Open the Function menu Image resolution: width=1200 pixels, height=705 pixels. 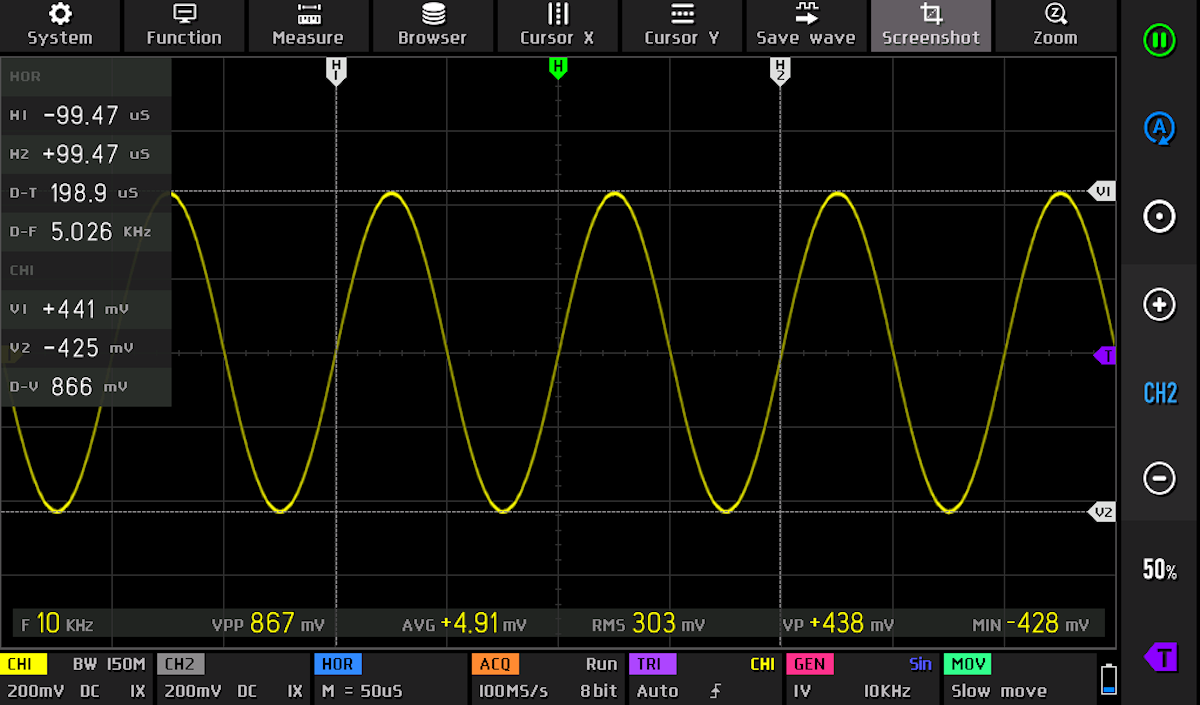184,26
